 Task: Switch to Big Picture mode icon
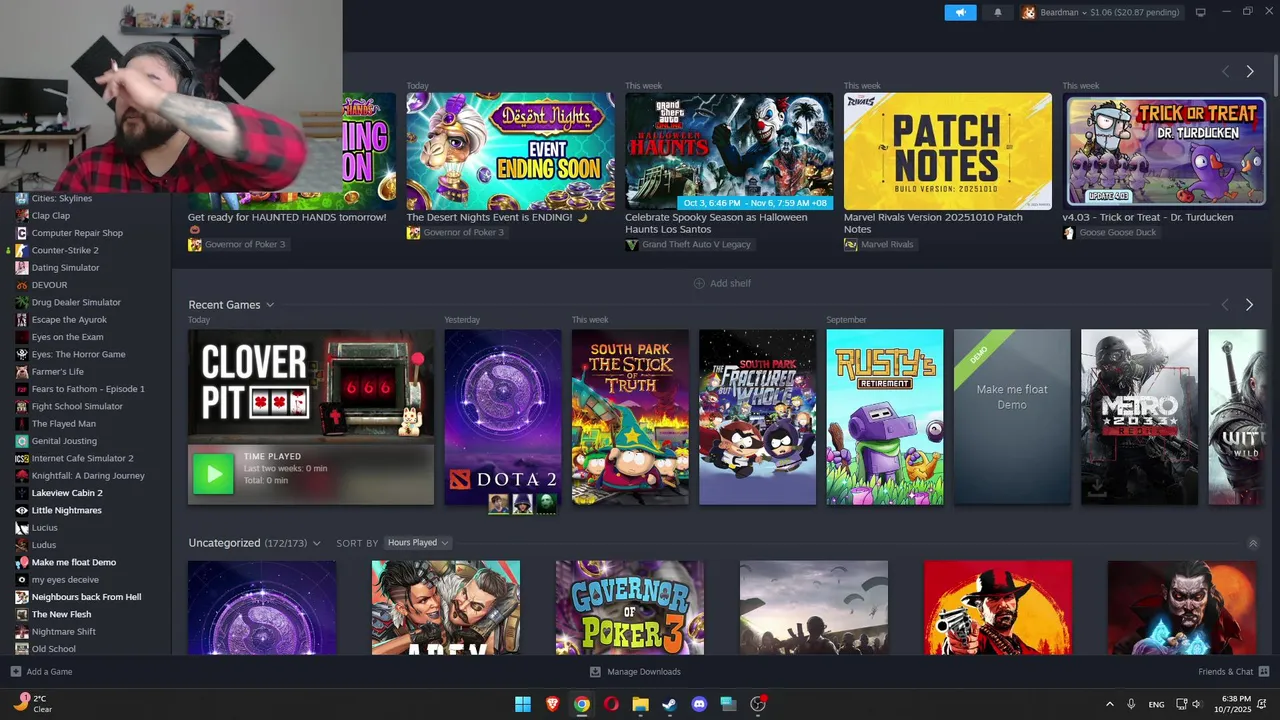point(1201,12)
